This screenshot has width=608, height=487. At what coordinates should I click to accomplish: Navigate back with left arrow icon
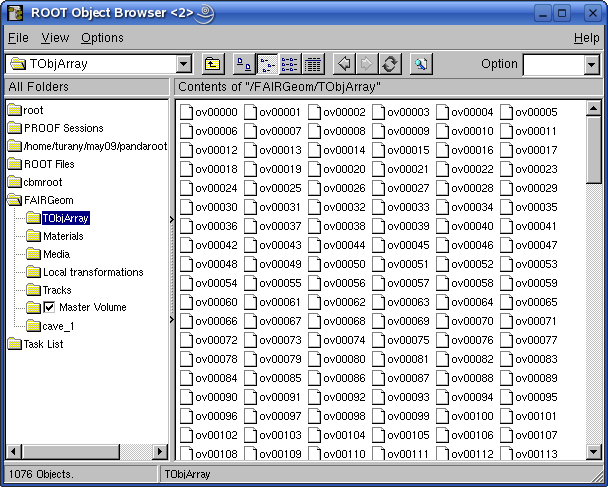point(344,64)
